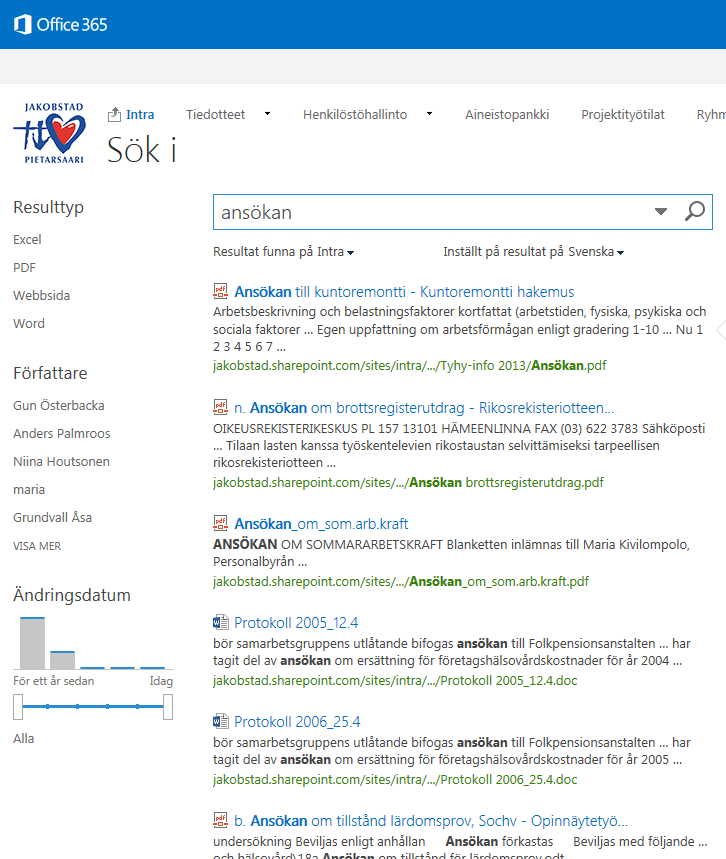Click the 'För ett år sedan' label

pos(54,681)
